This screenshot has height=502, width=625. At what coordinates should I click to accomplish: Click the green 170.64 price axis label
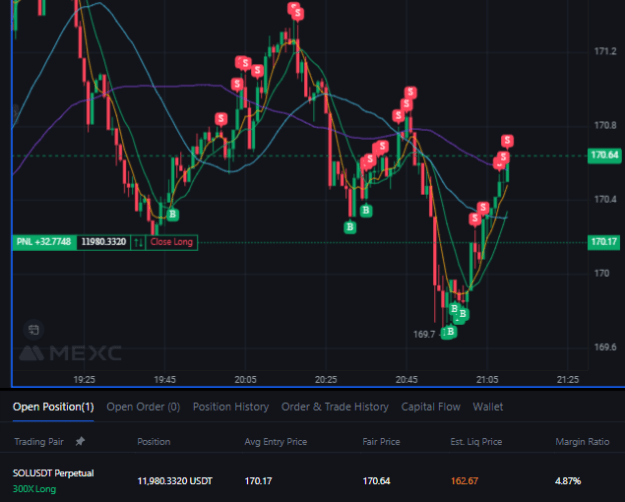(x=604, y=155)
